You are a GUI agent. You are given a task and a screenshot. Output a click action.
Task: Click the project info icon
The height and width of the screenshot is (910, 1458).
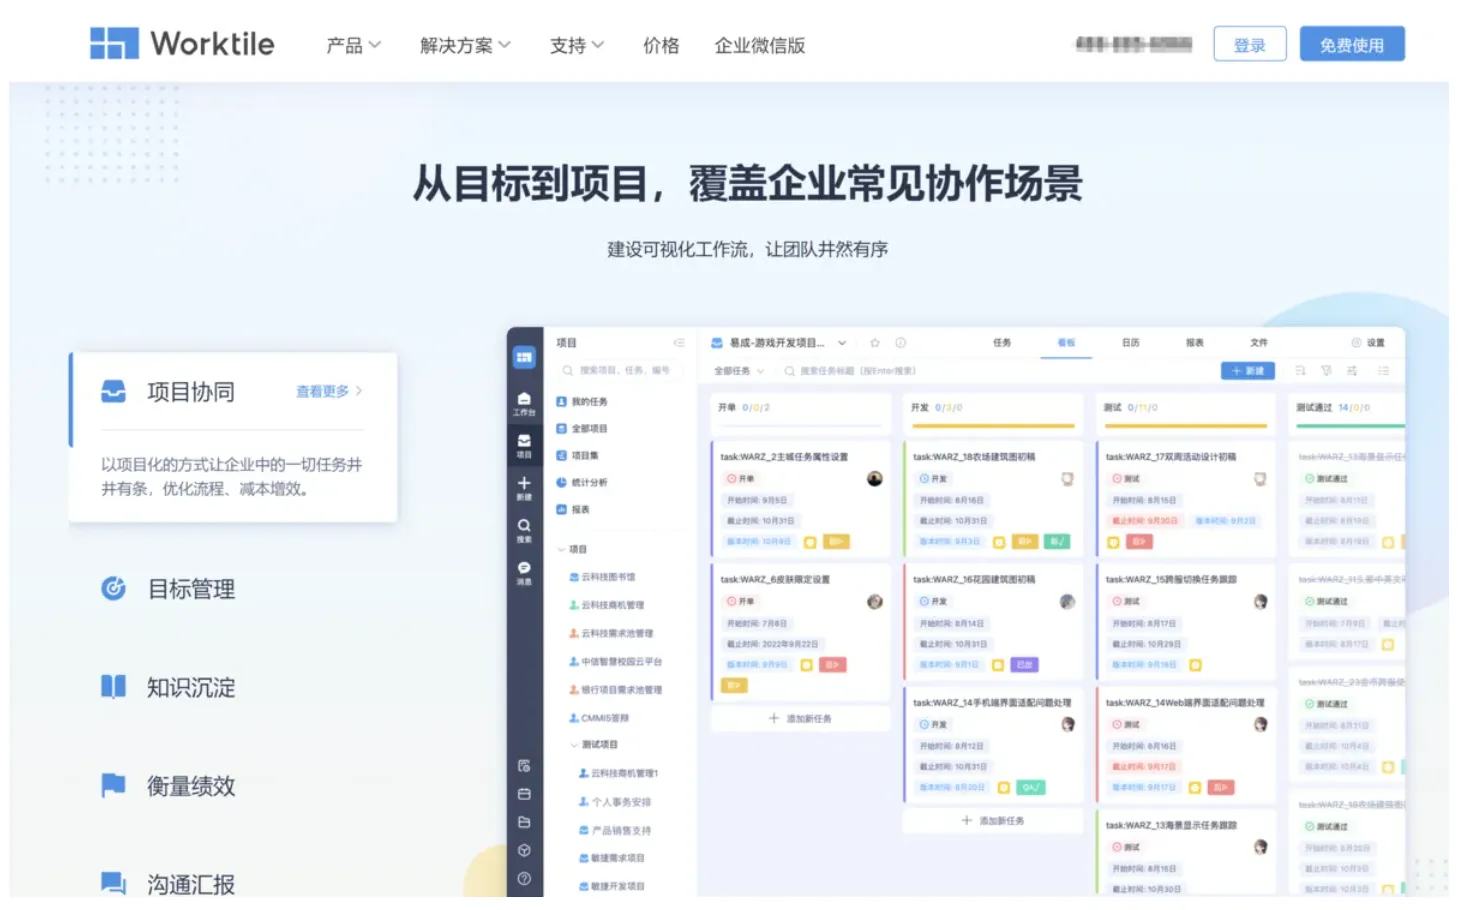[x=901, y=342]
